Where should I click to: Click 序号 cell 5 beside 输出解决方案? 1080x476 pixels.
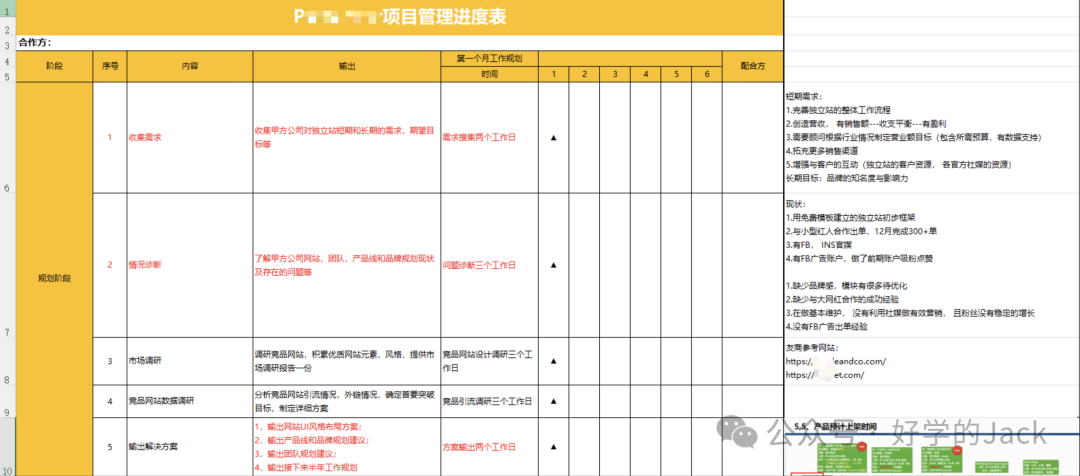coord(110,446)
